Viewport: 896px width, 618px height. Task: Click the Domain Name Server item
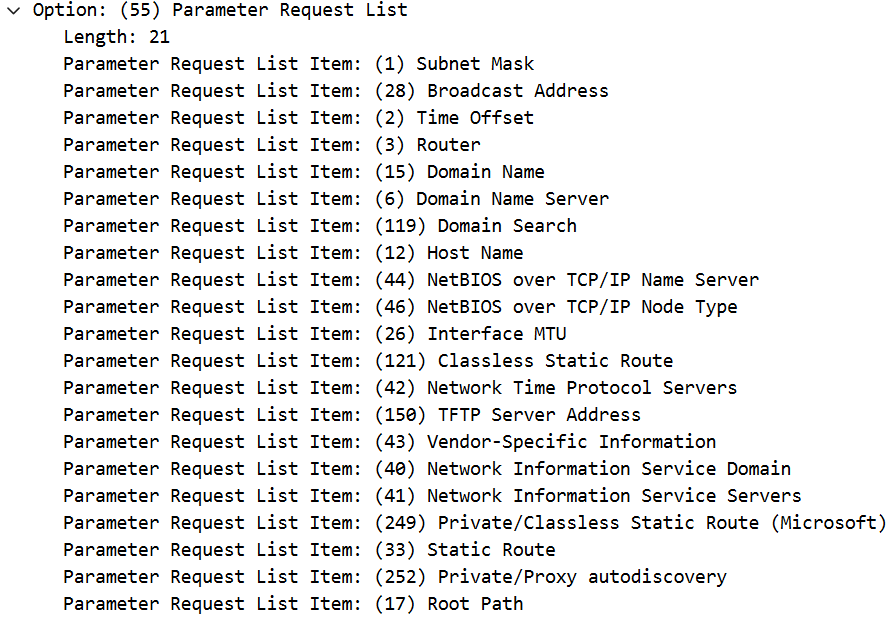335,199
